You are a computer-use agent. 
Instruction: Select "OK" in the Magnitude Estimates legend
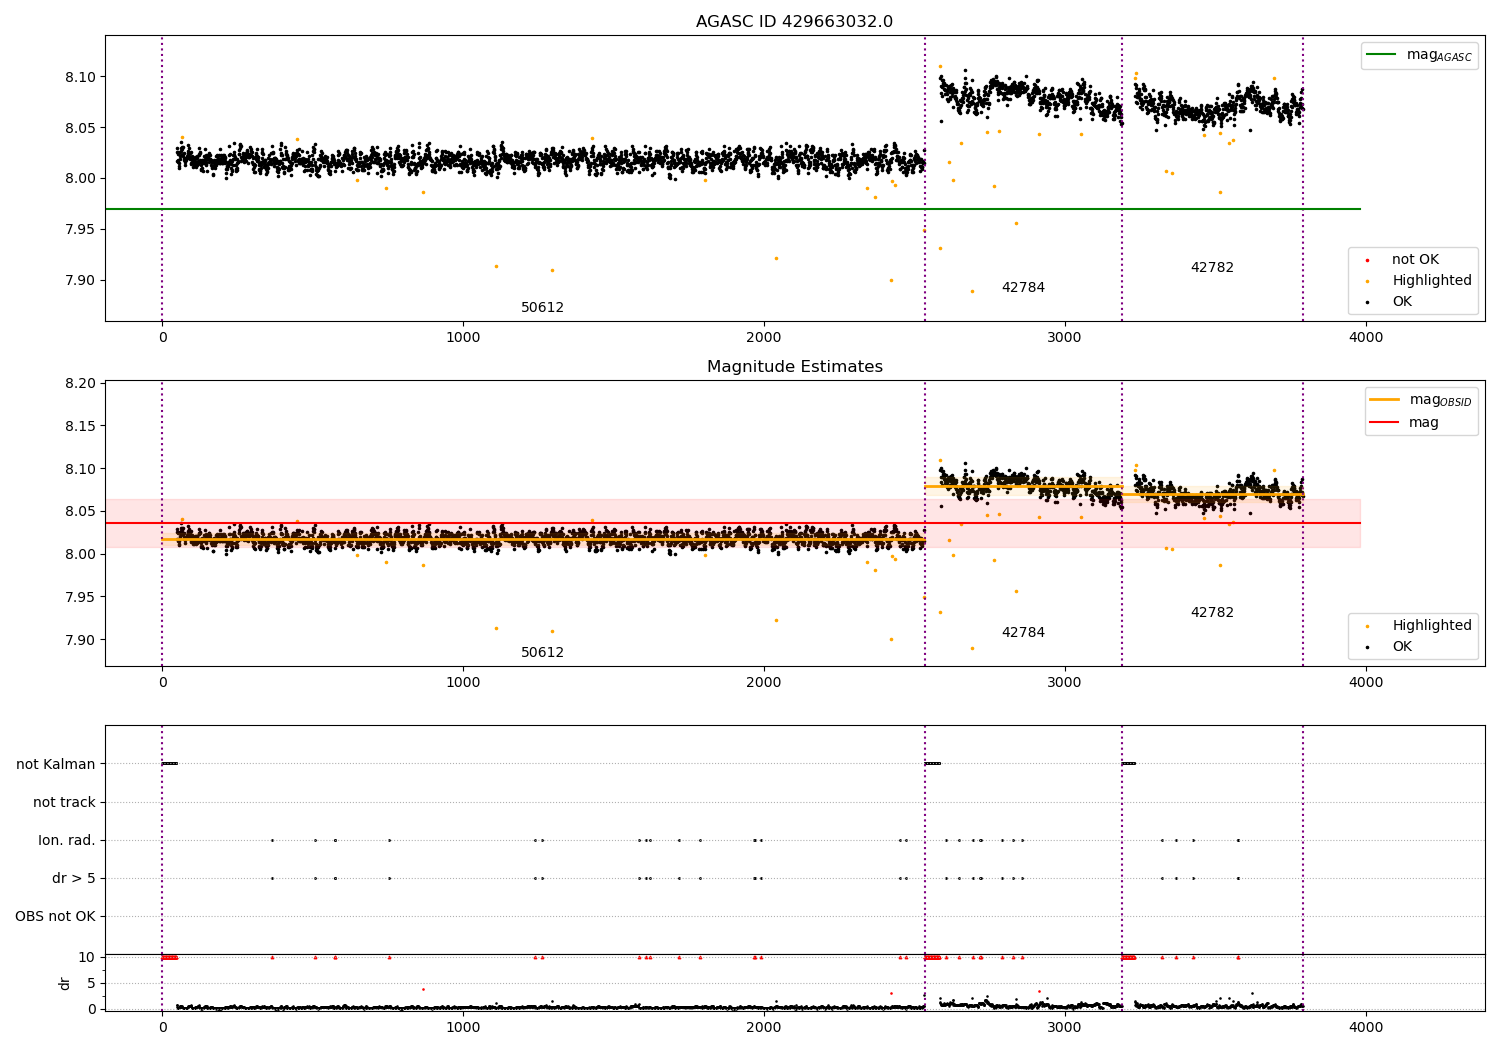pos(1402,647)
